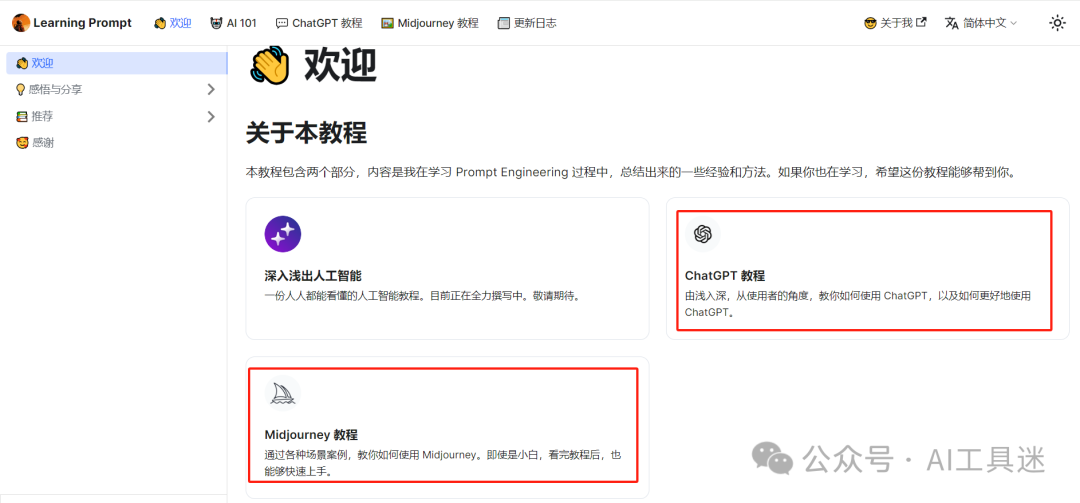Image resolution: width=1080 pixels, height=503 pixels.
Task: Open Midjourney 教程 in the navbar
Action: [429, 23]
